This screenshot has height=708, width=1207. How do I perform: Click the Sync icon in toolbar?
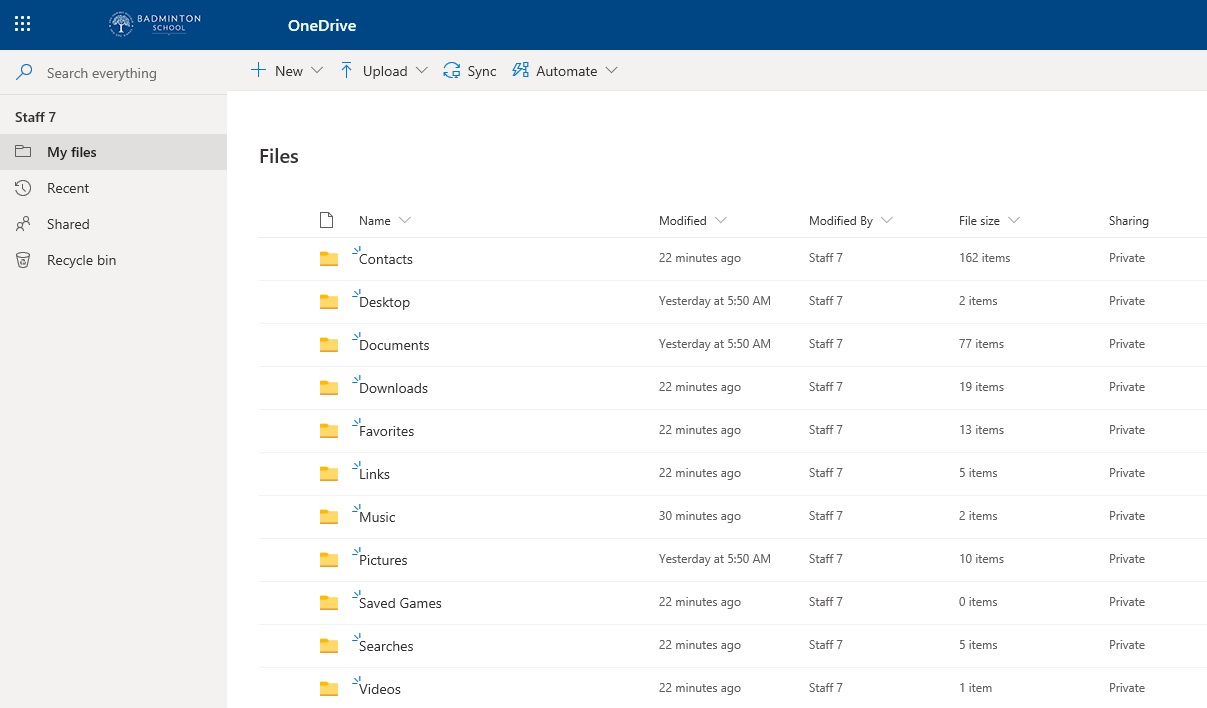pyautogui.click(x=452, y=71)
